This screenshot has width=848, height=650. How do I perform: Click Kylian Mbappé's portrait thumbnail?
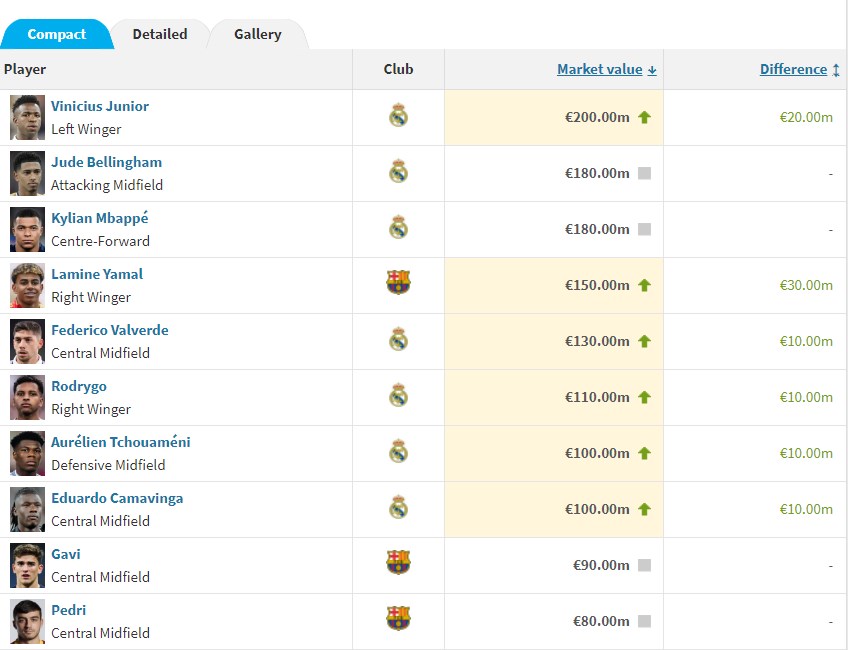(x=28, y=229)
